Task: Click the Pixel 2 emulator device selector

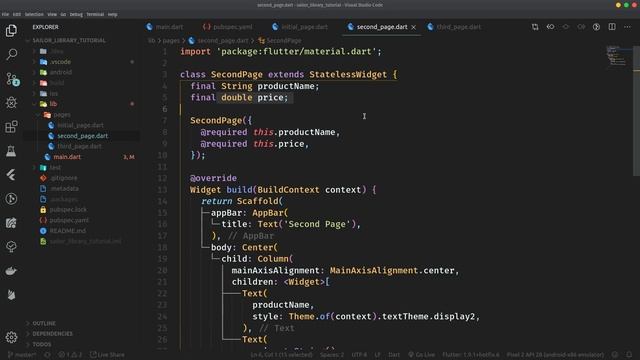Action: tap(555, 355)
